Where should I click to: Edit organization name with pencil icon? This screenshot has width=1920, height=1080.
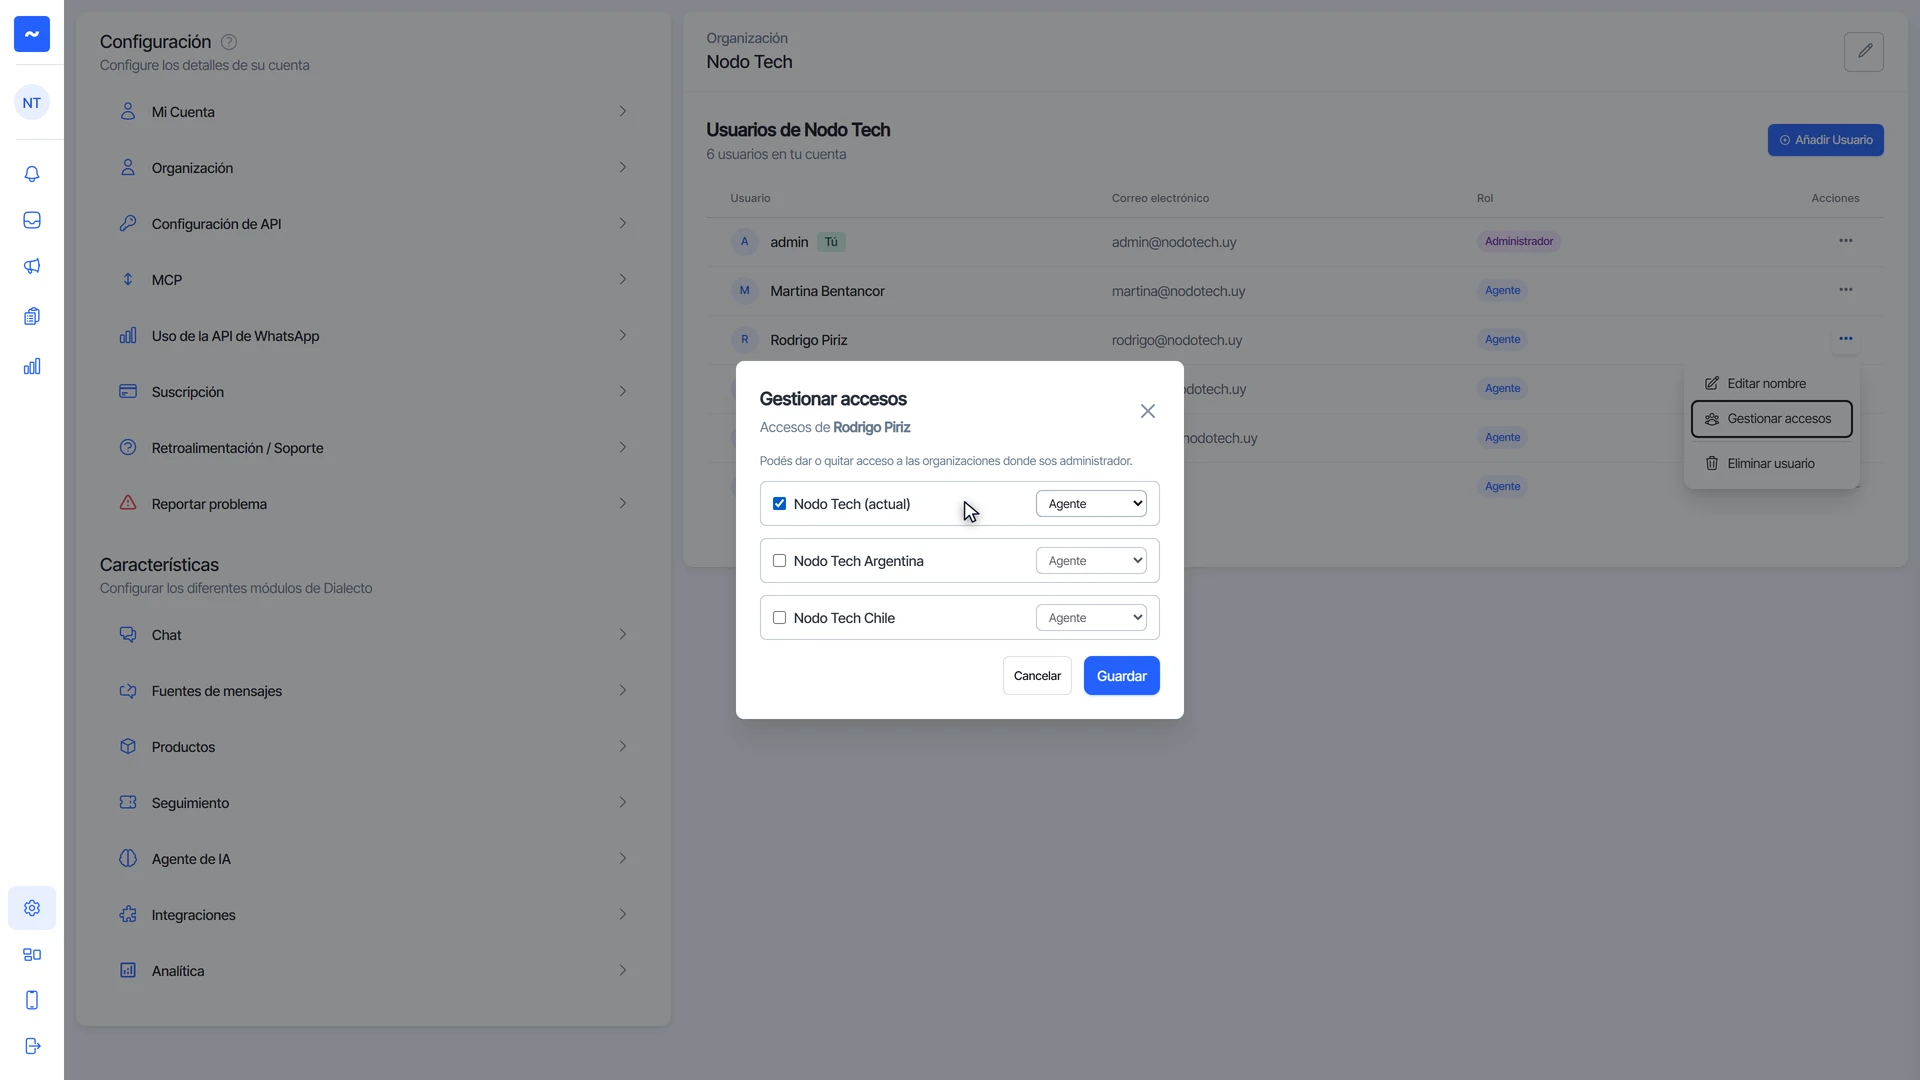[1864, 51]
